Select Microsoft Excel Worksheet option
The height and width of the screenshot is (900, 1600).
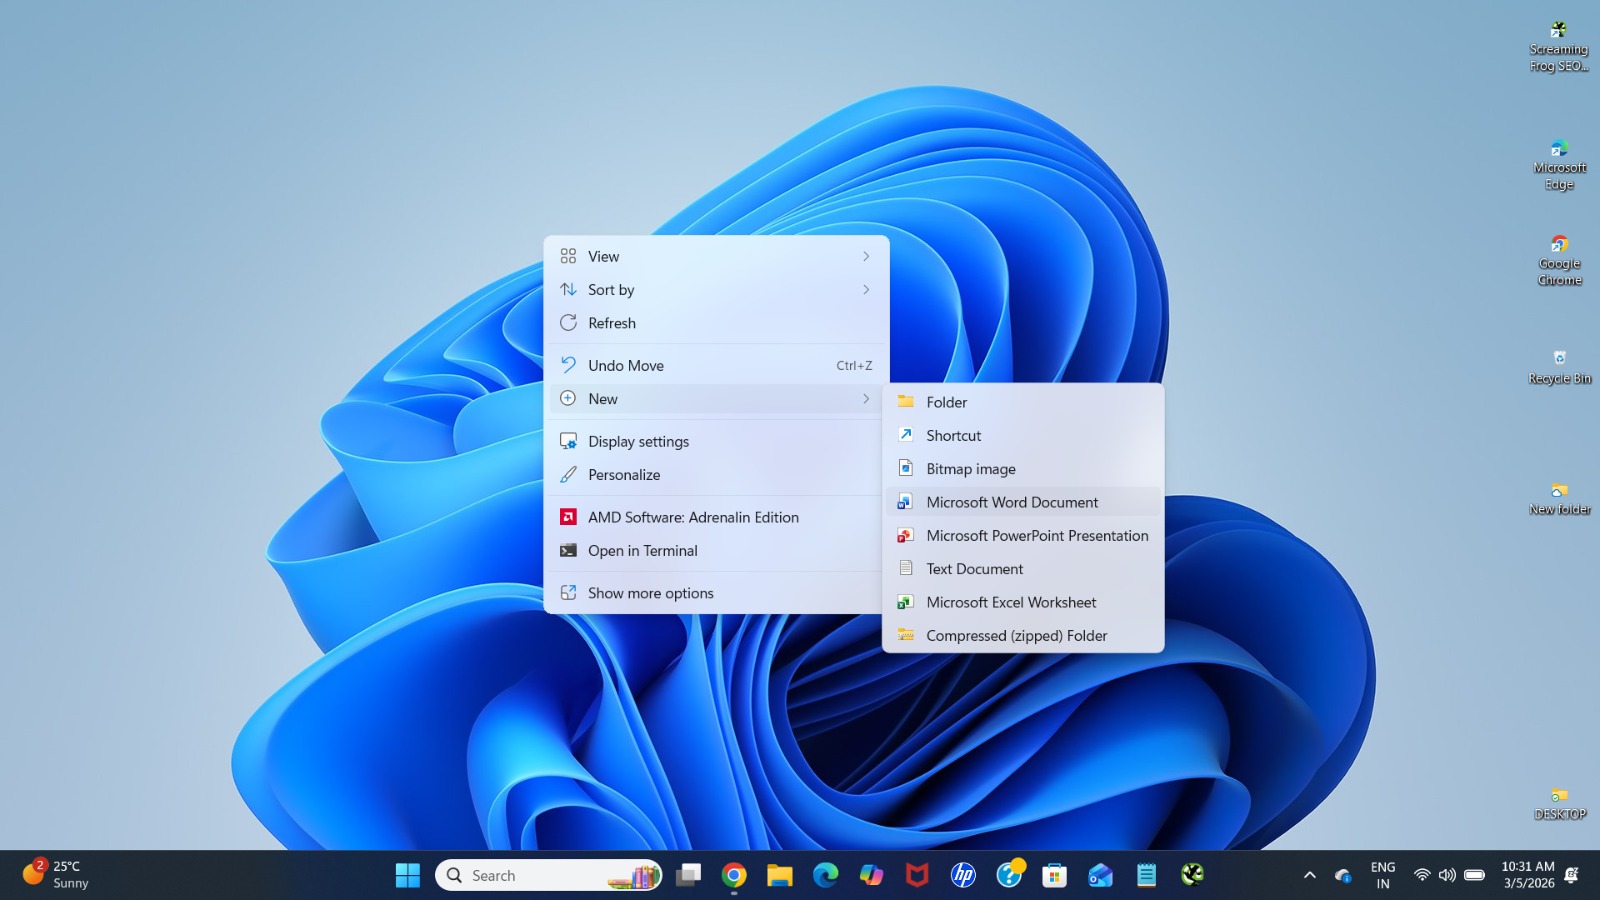click(1011, 602)
